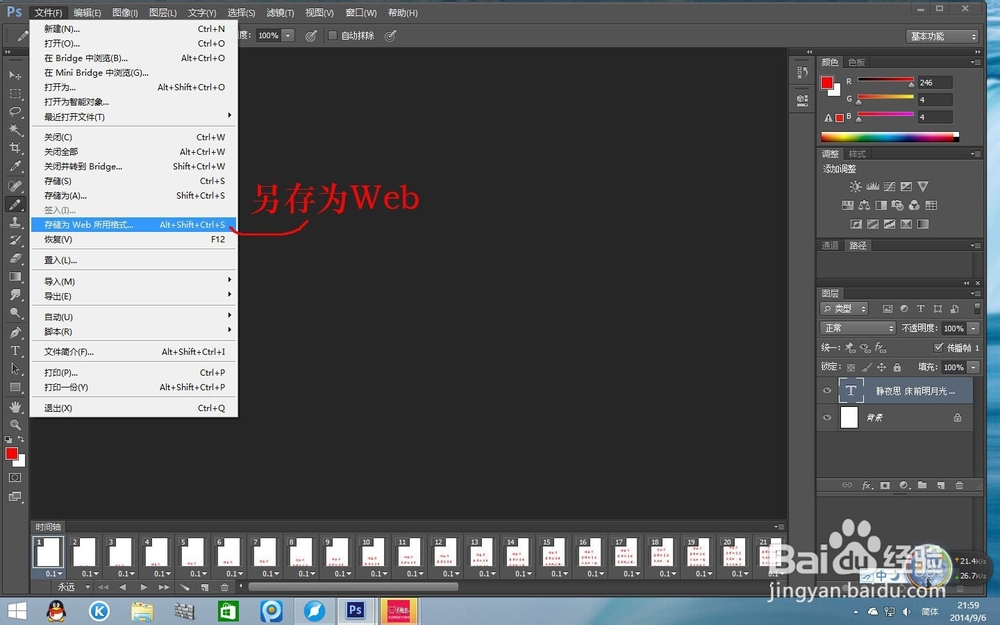Screen dimensions: 1000x625
Task: Switch to the 样式 tab
Action: (x=857, y=154)
